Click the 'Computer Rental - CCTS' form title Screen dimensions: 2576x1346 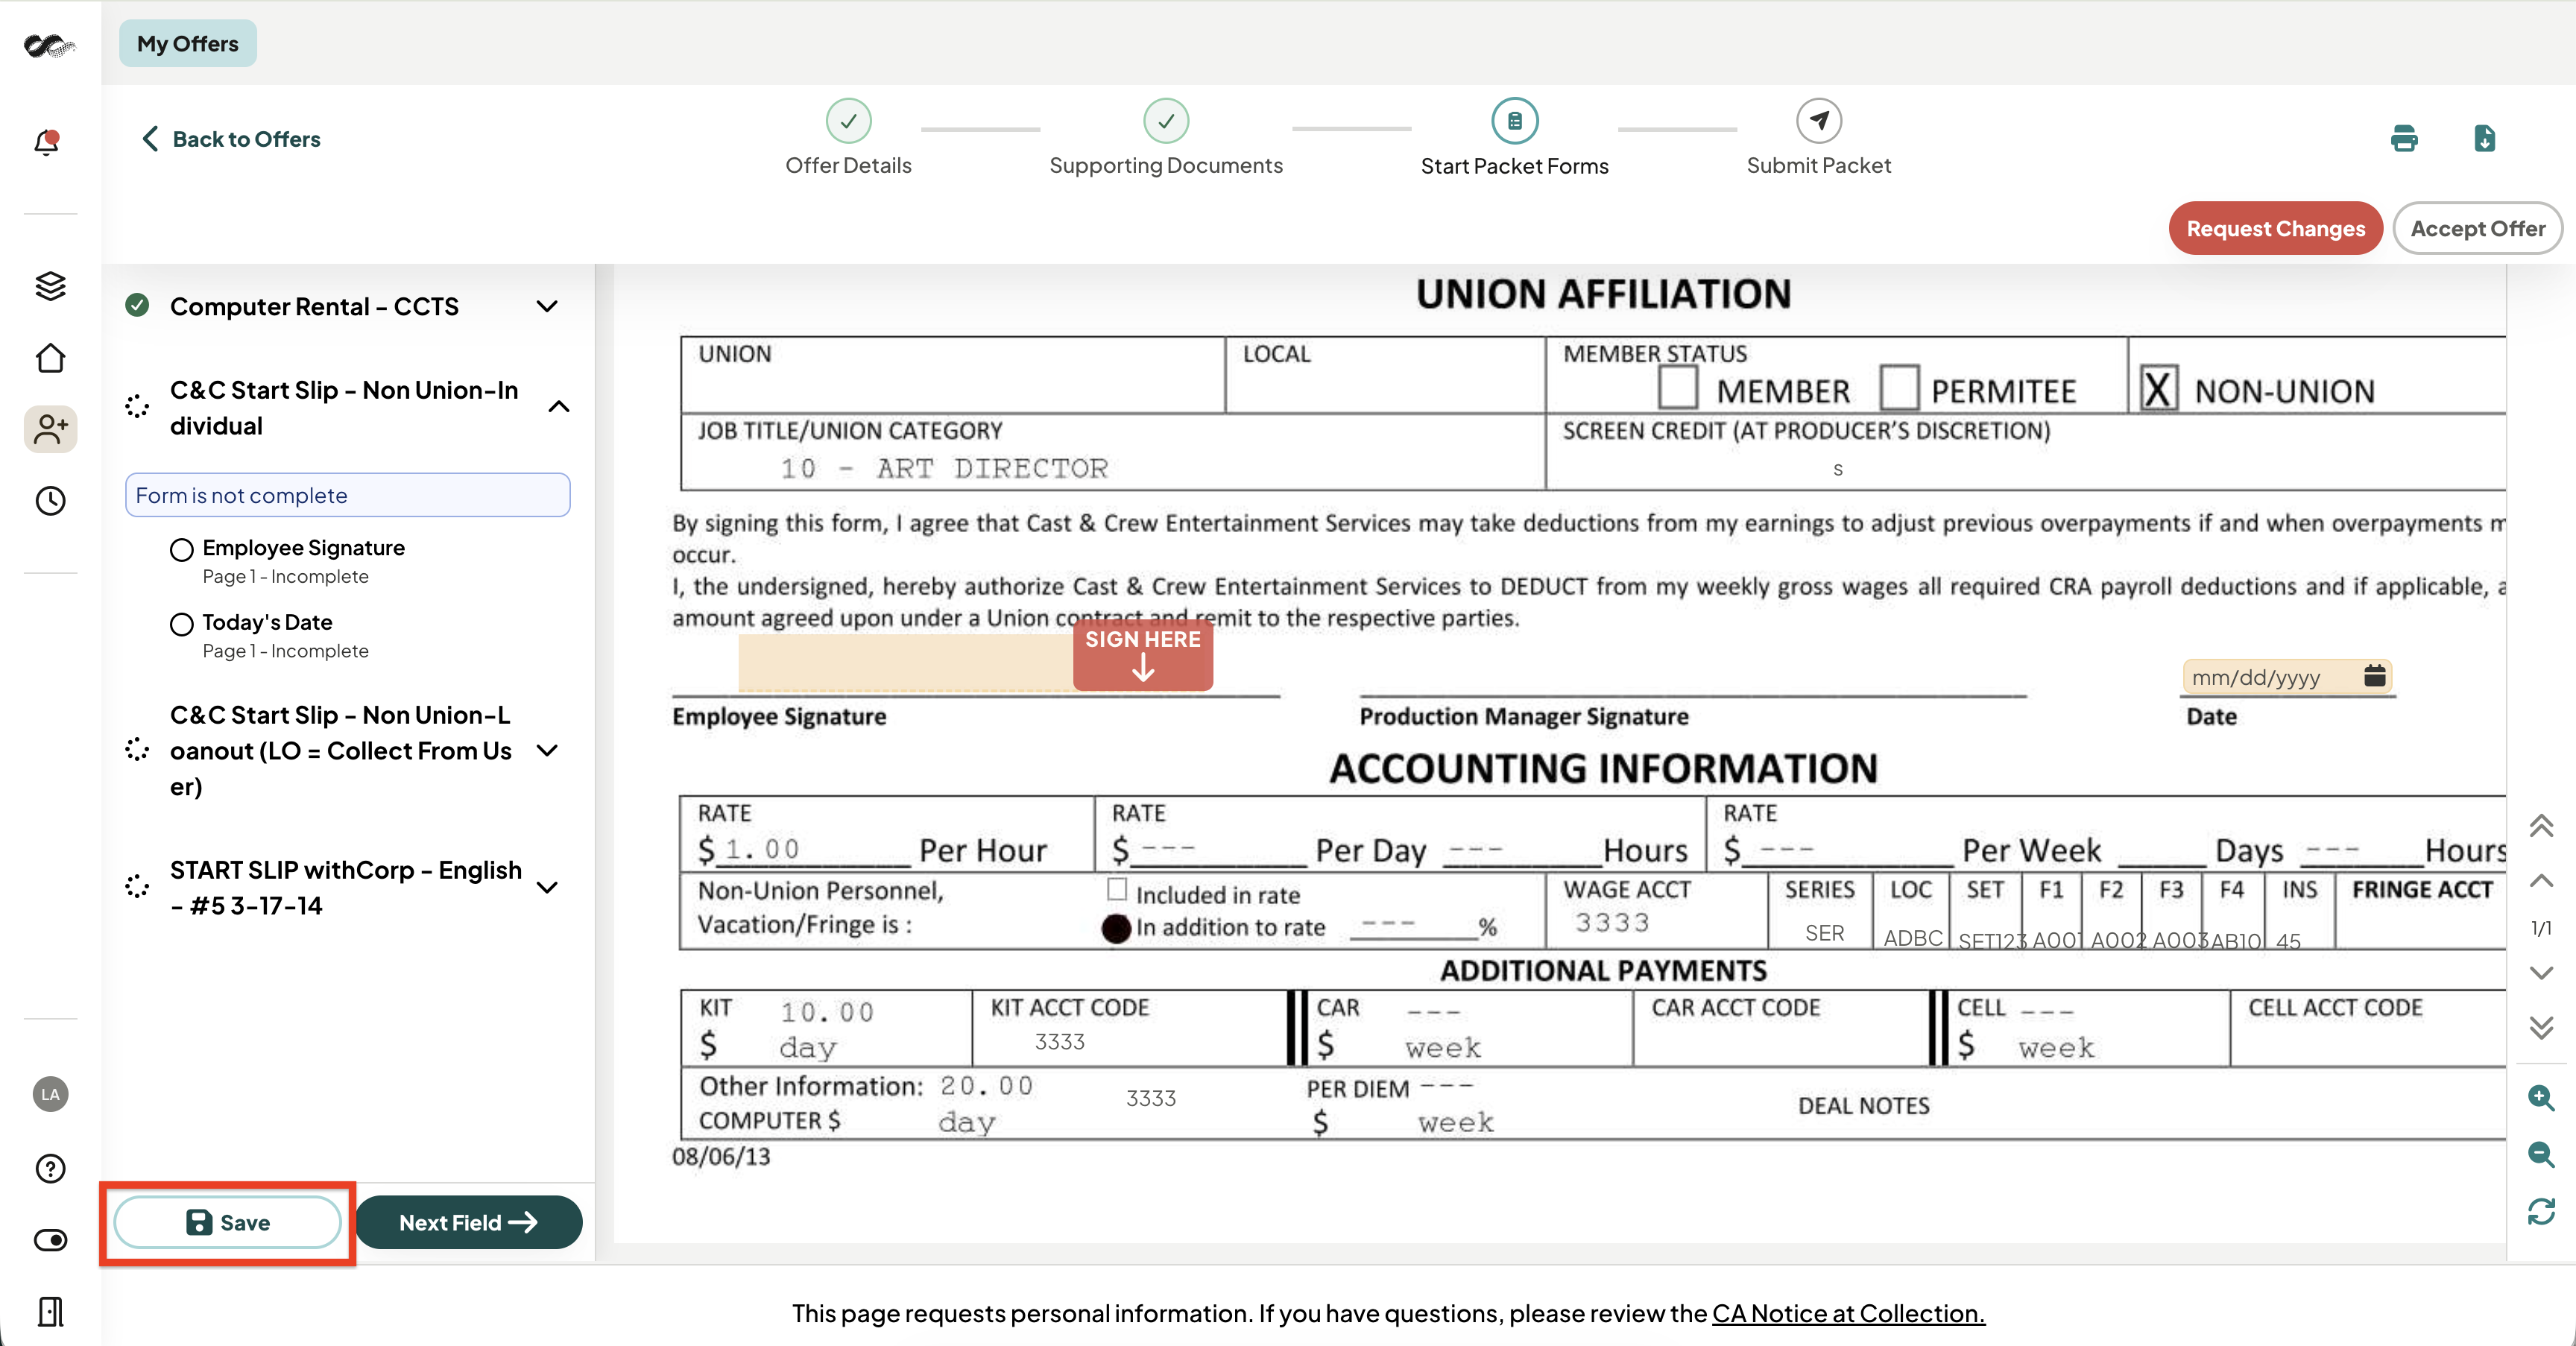(314, 306)
